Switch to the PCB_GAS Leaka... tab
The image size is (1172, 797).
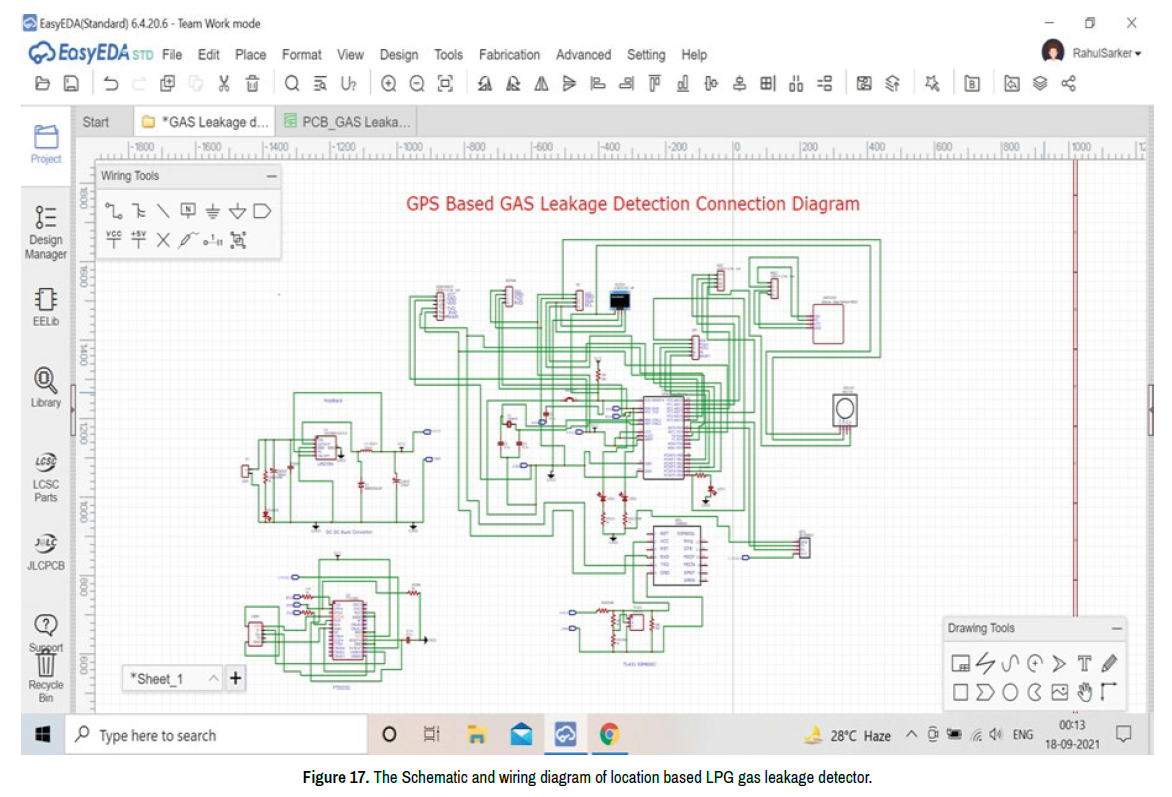coord(348,122)
